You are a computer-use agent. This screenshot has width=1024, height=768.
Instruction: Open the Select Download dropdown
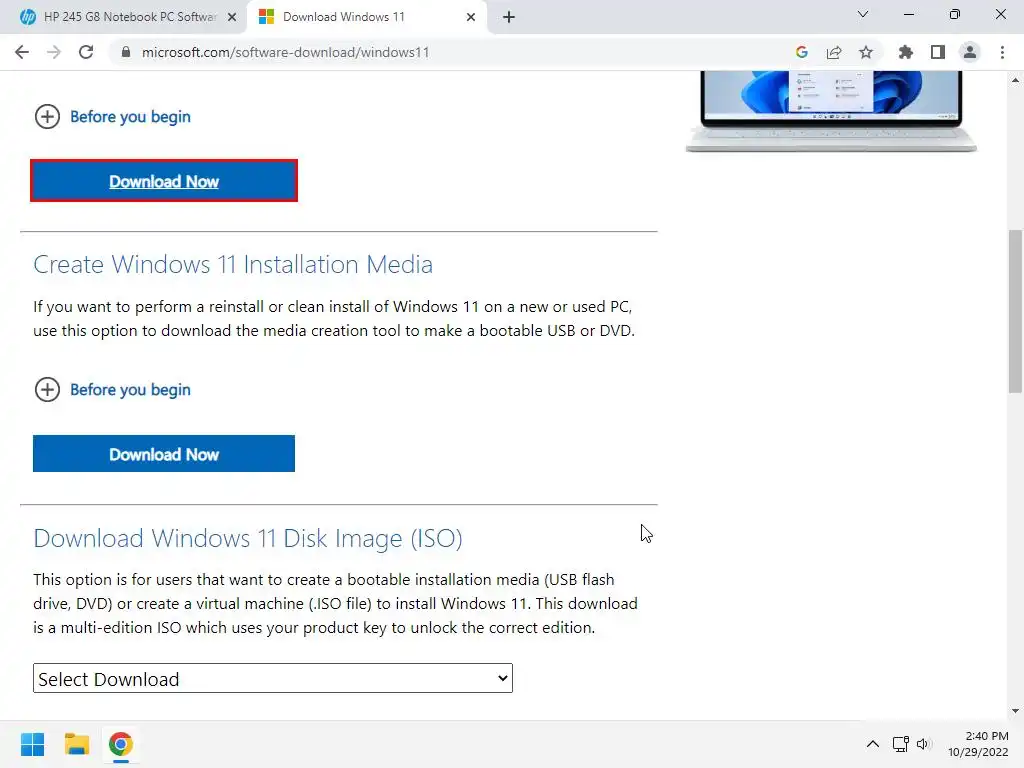click(273, 679)
